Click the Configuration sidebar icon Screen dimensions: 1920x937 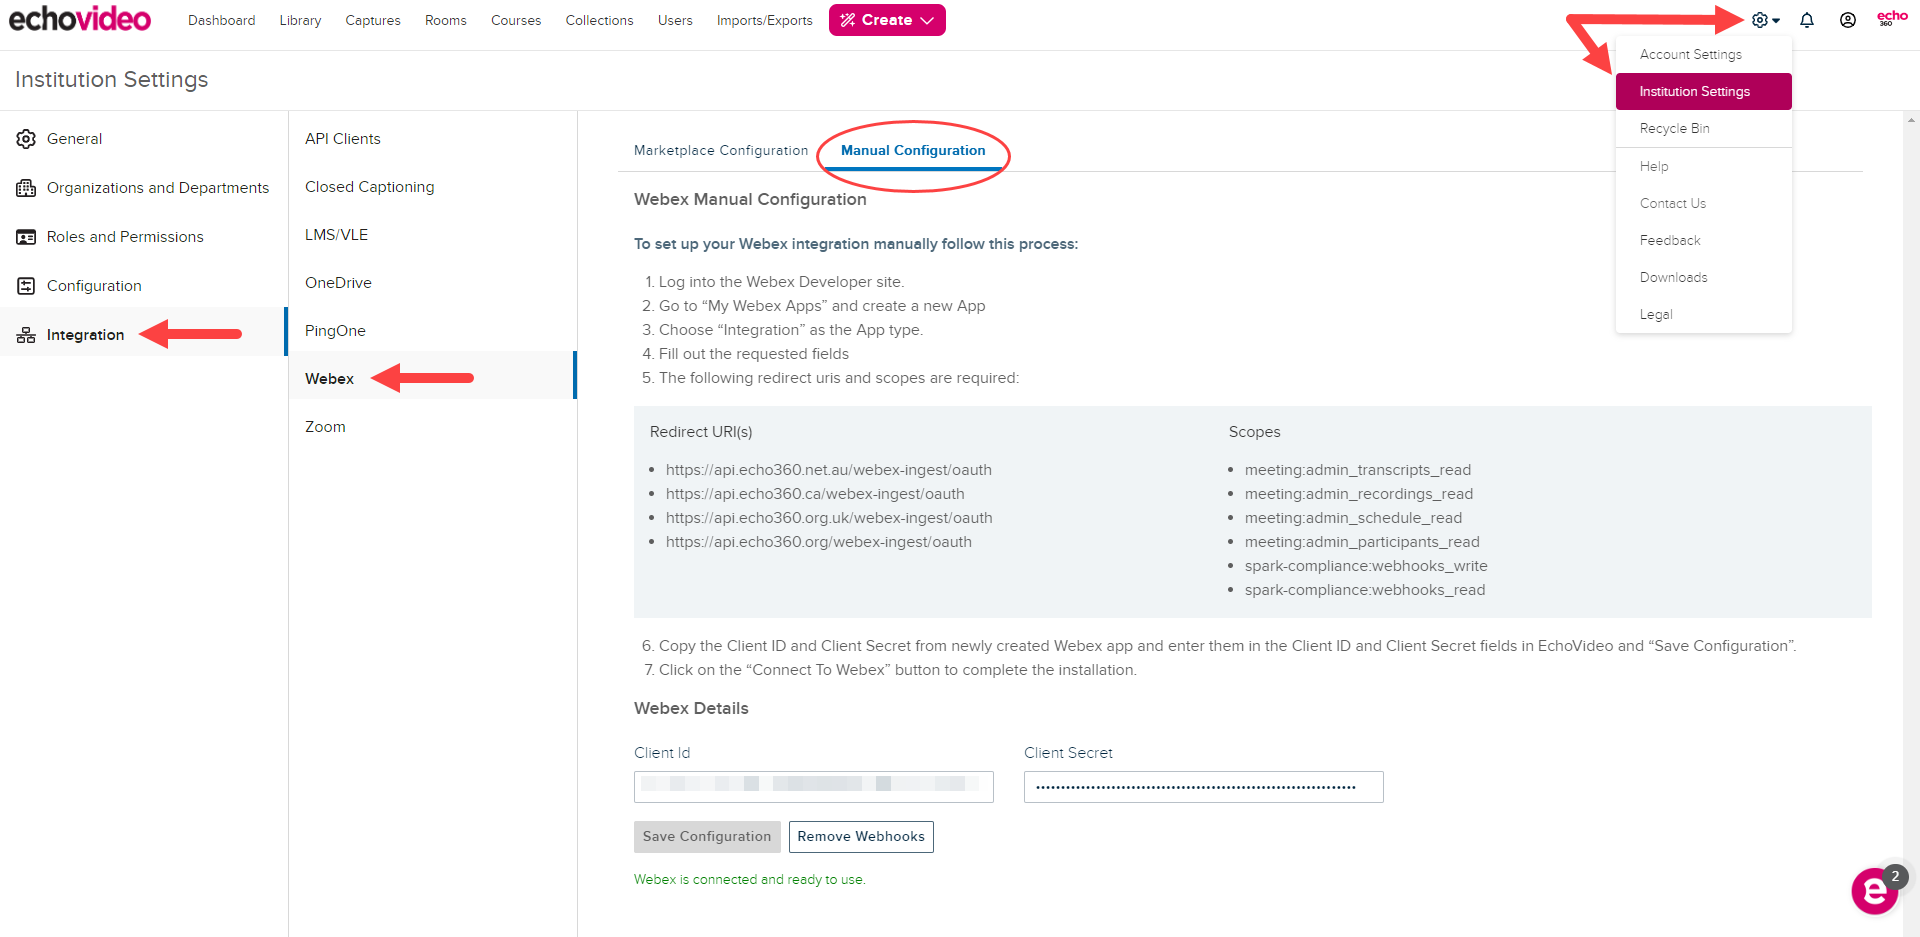[x=26, y=285]
